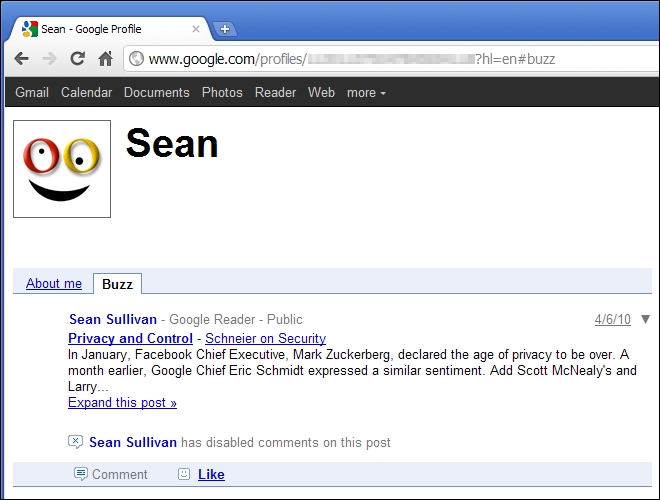Image resolution: width=660 pixels, height=500 pixels.
Task: Open a new tab with the plus button
Action: [x=225, y=29]
